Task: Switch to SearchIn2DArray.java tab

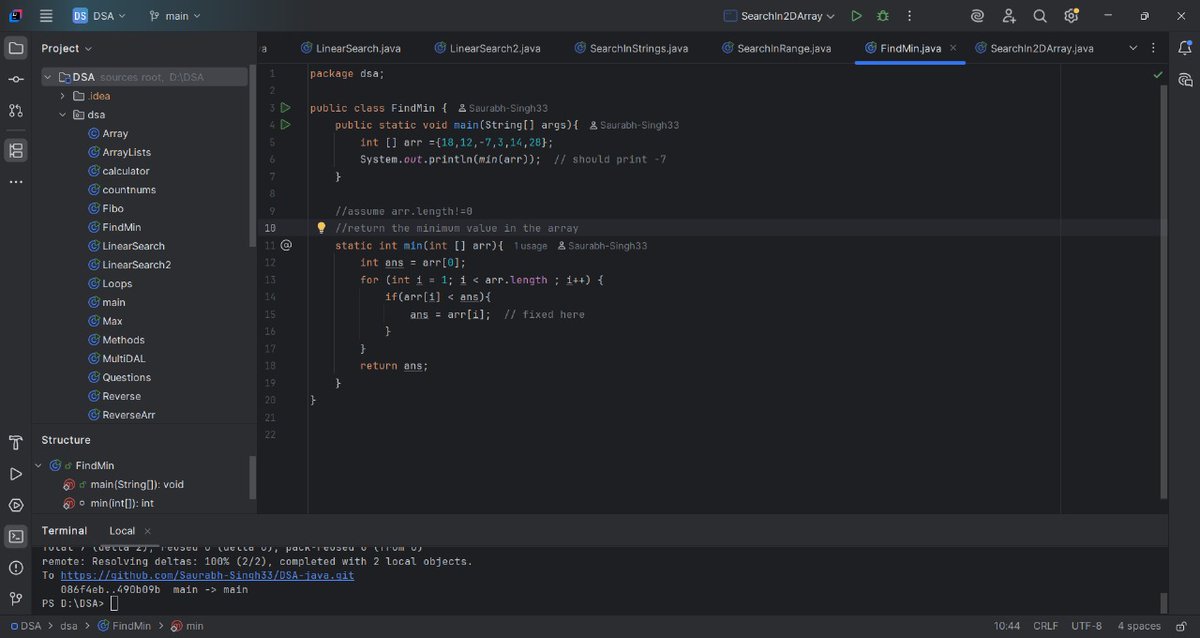Action: [1034, 48]
